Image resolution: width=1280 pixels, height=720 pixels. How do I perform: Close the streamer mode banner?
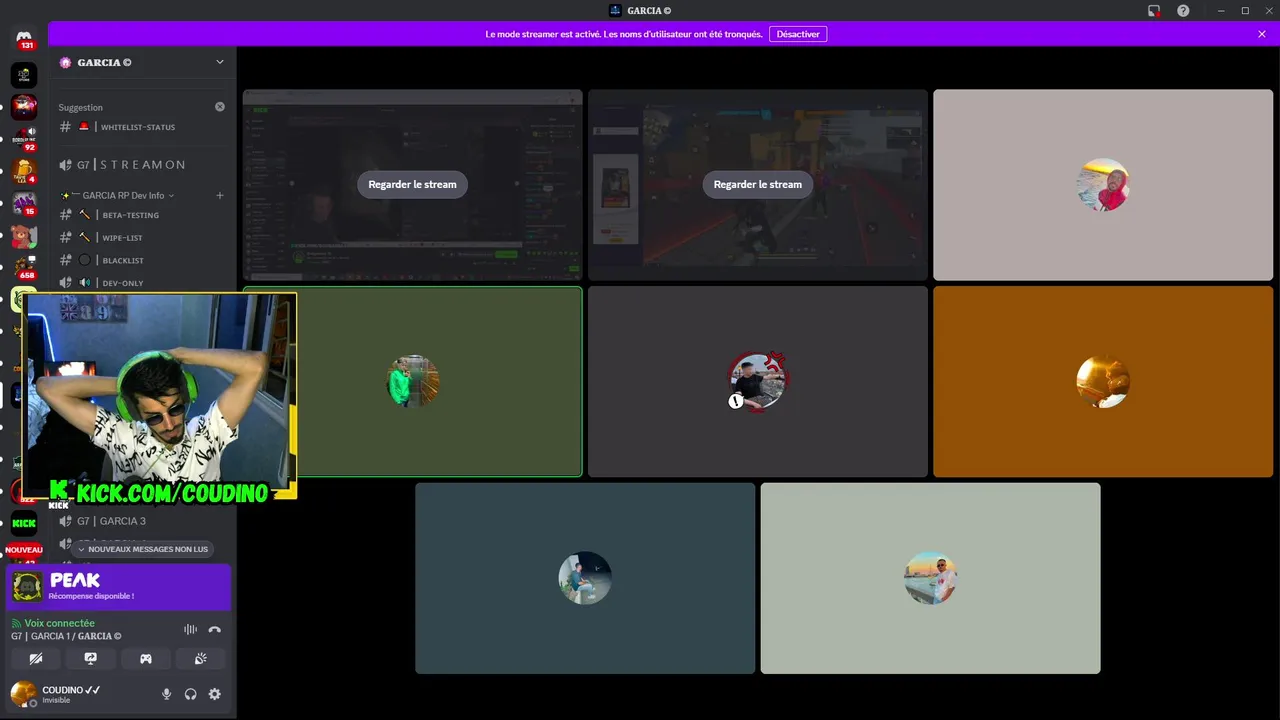[x=1262, y=34]
